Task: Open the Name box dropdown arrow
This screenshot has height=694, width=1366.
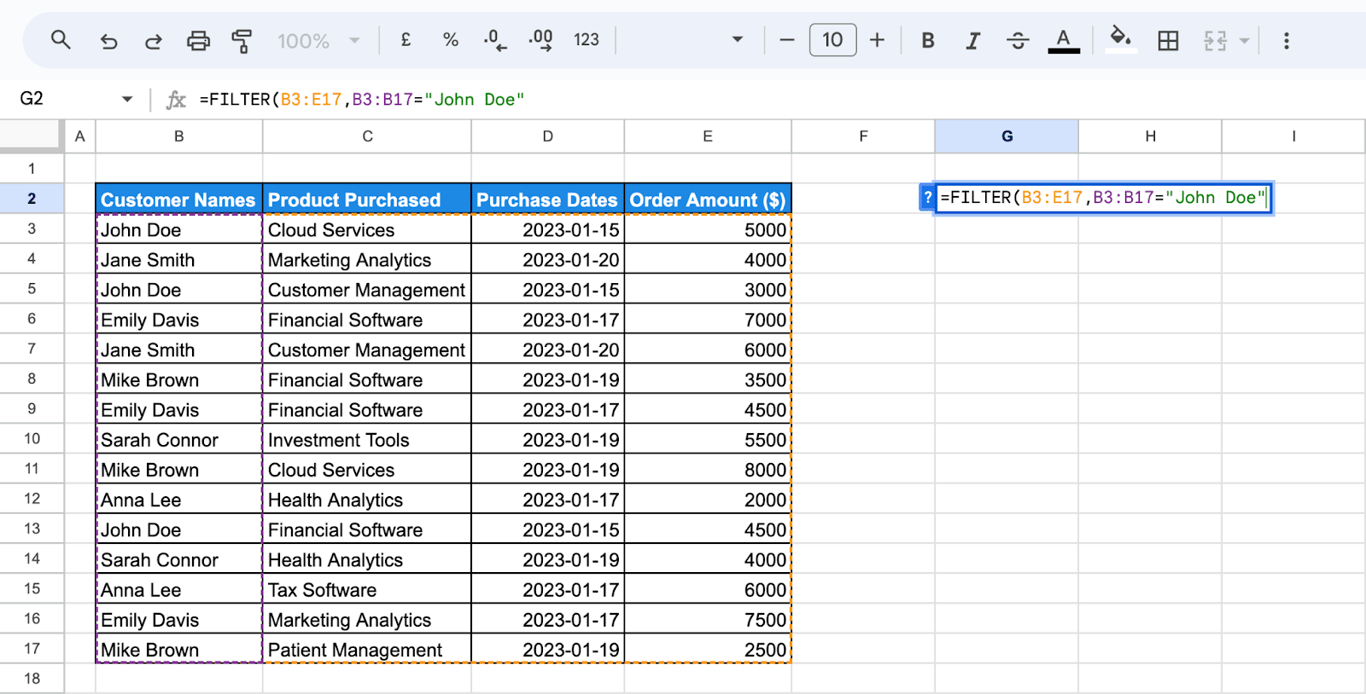Action: [x=127, y=99]
